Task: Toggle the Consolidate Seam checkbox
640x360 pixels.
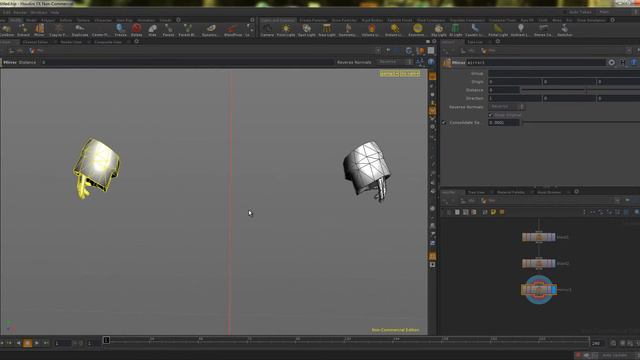Action: [444, 122]
